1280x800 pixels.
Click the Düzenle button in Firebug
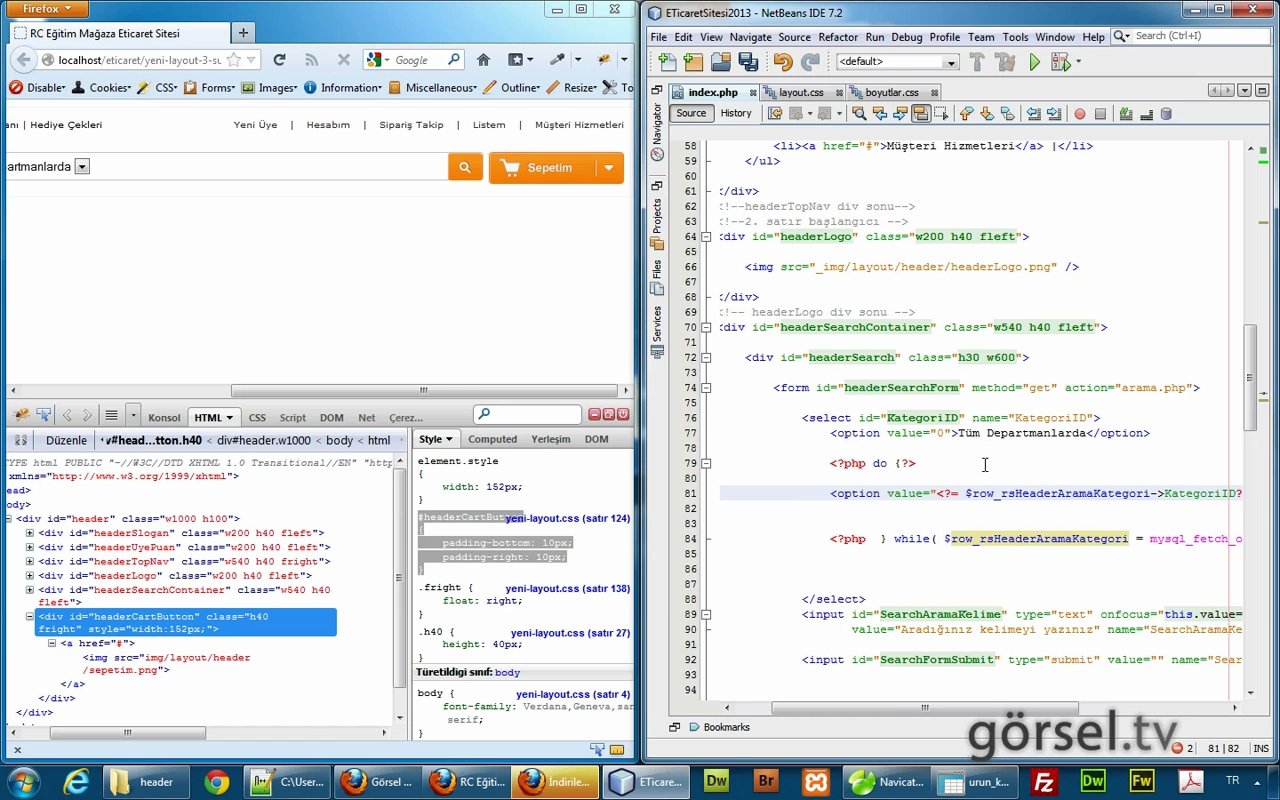[66, 440]
